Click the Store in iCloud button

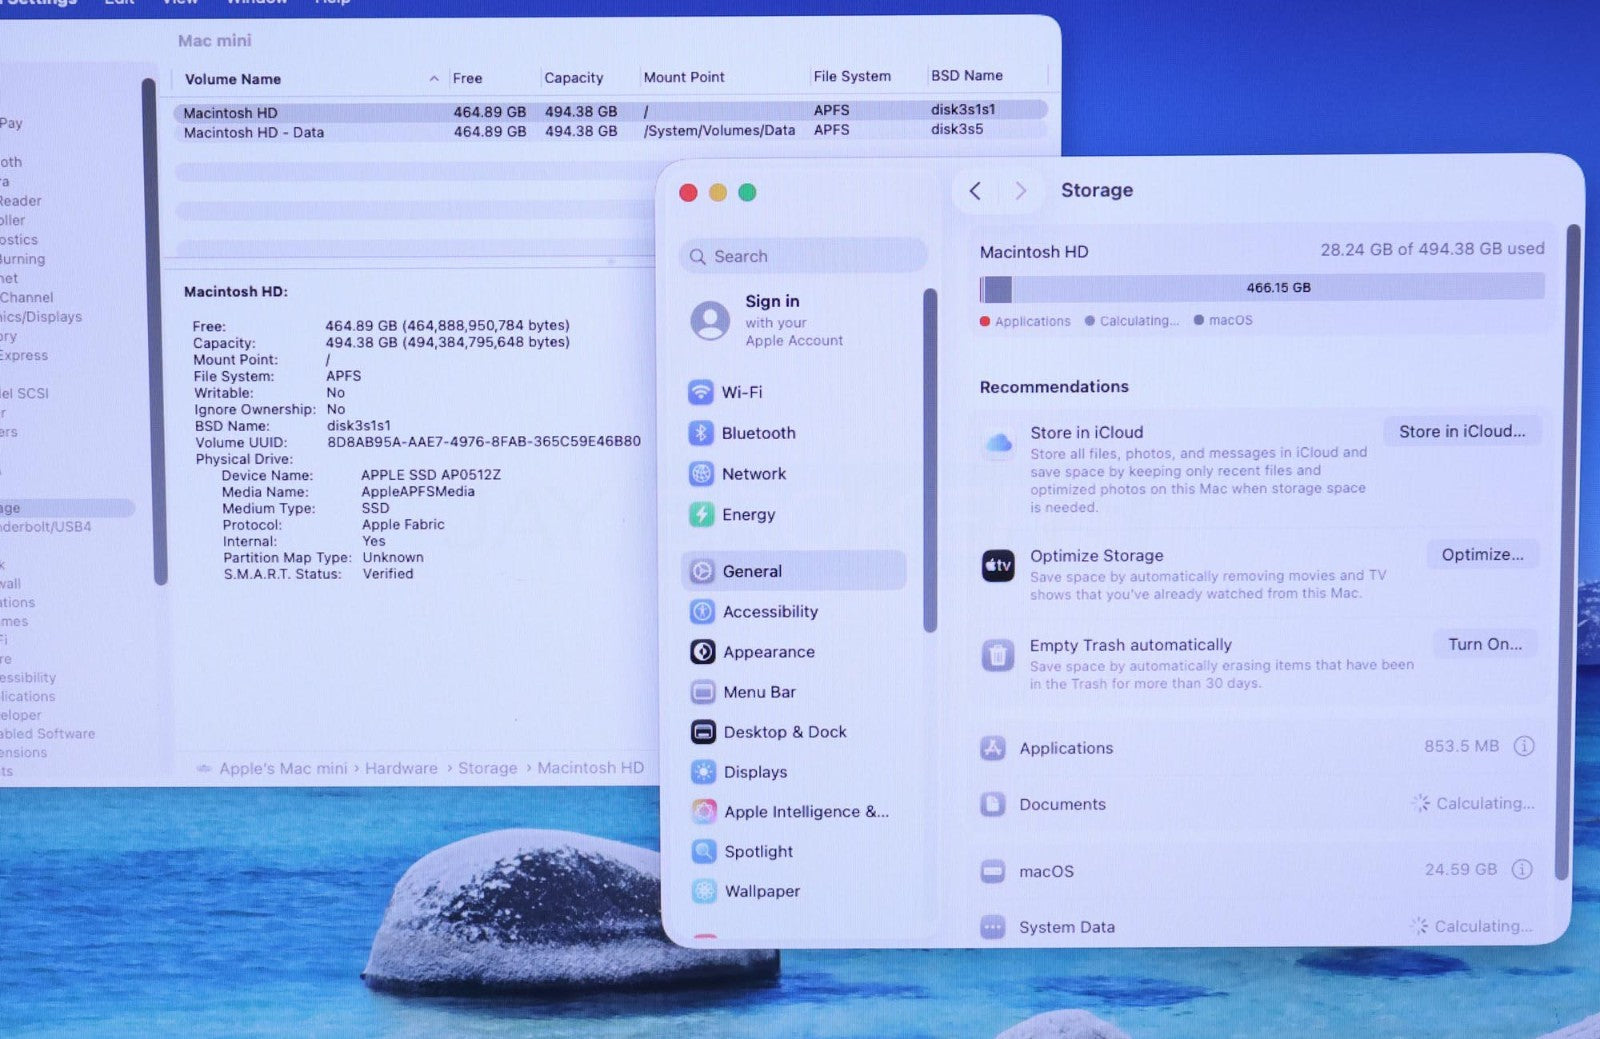point(1461,432)
